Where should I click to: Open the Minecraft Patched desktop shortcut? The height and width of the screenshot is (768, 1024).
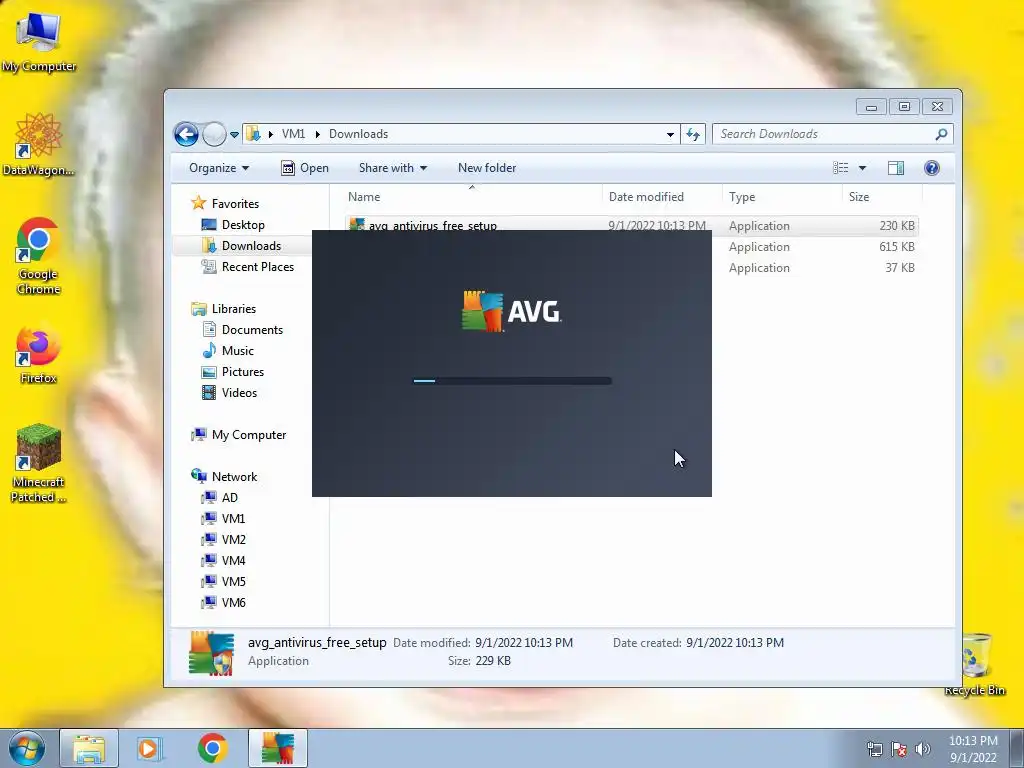[x=39, y=463]
